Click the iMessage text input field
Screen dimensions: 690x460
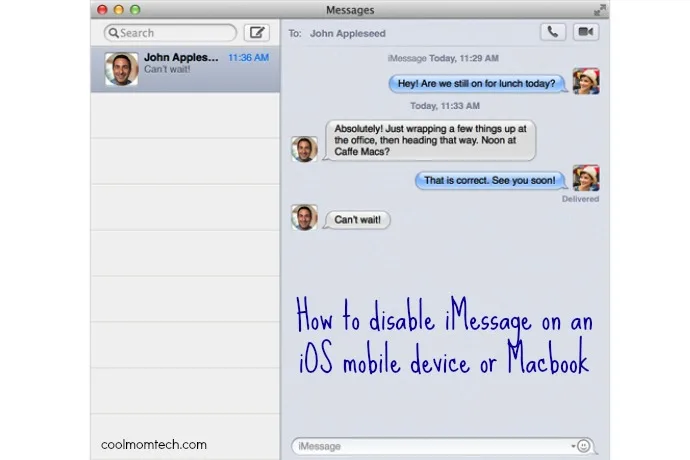click(442, 446)
